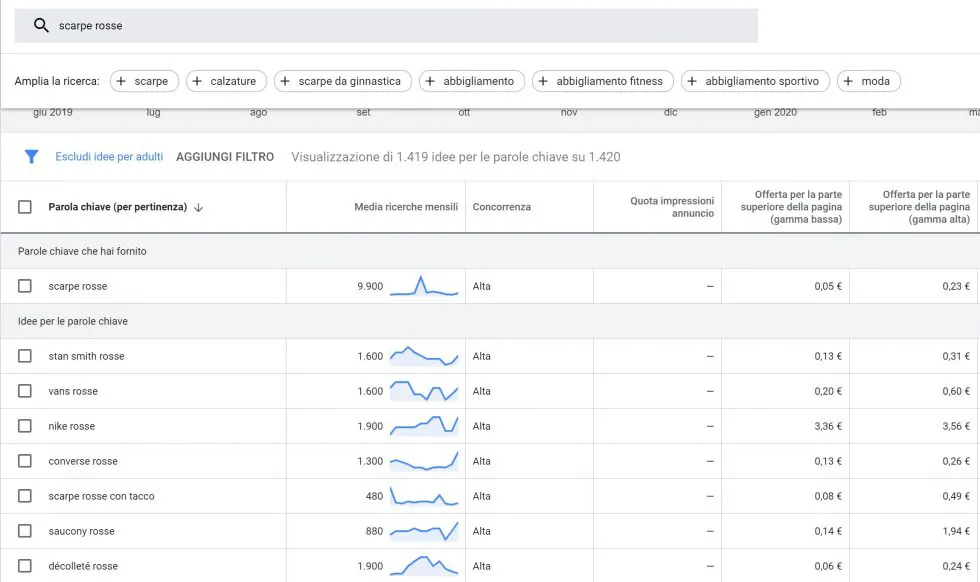Add moda suggestion chip
Screen dimensions: 980x582
point(869,81)
